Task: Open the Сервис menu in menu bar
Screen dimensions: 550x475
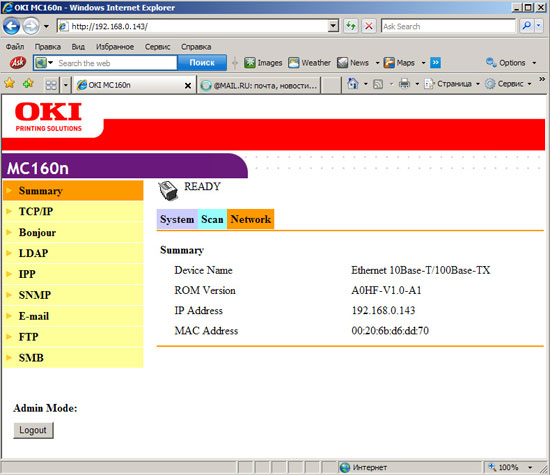Action: (157, 47)
